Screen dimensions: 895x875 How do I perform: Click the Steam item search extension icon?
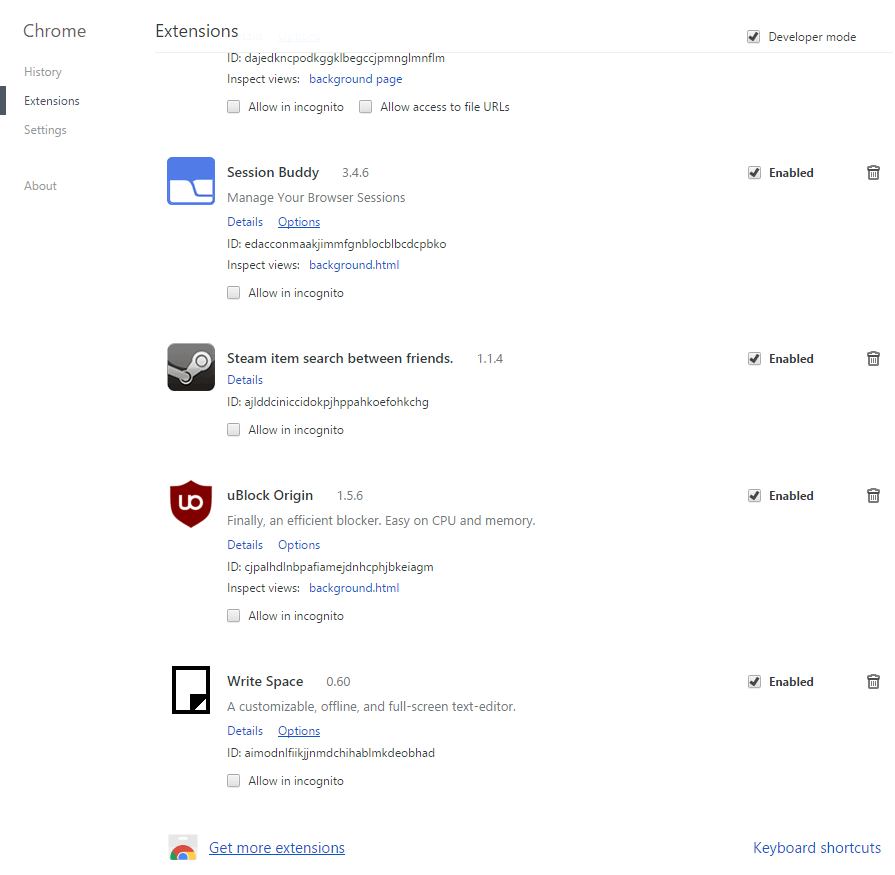coord(191,367)
